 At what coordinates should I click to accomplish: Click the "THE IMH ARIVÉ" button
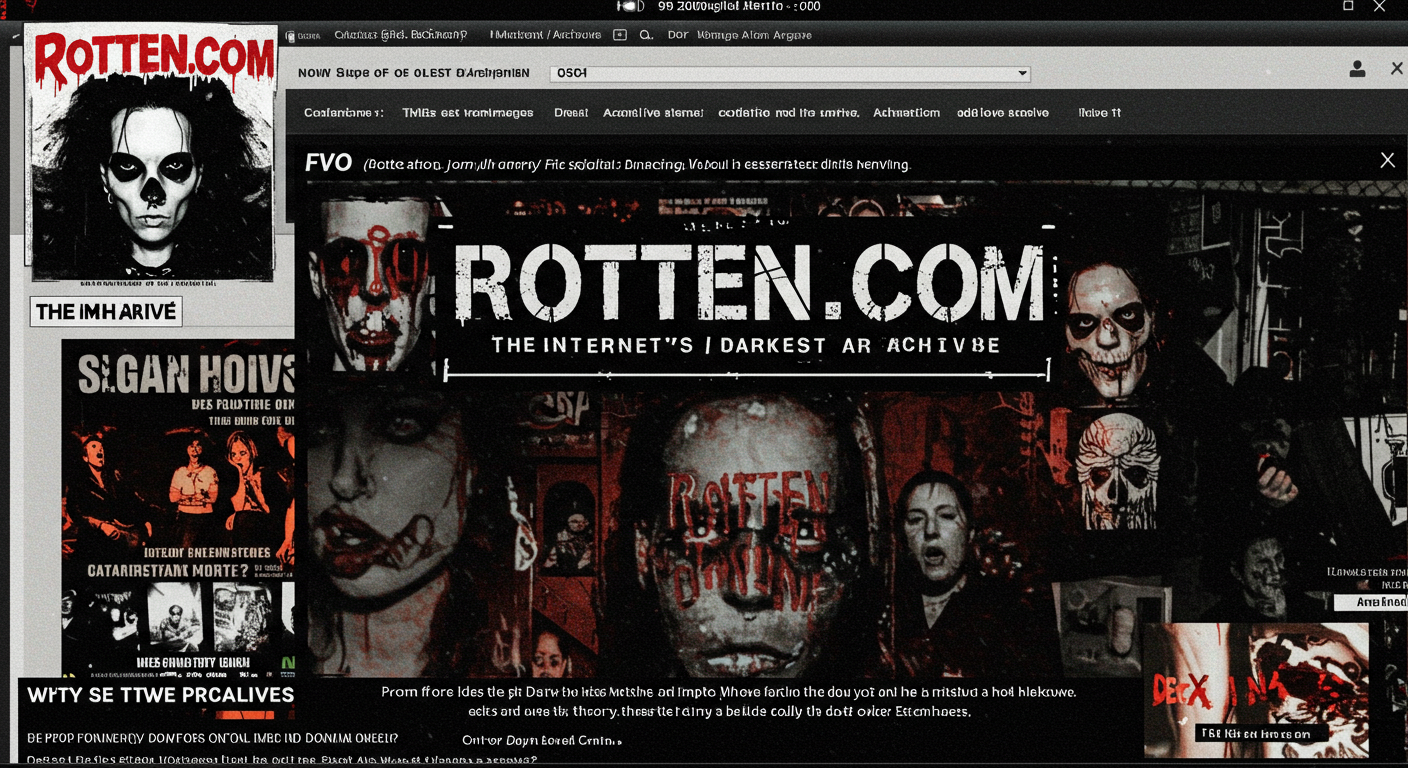105,312
